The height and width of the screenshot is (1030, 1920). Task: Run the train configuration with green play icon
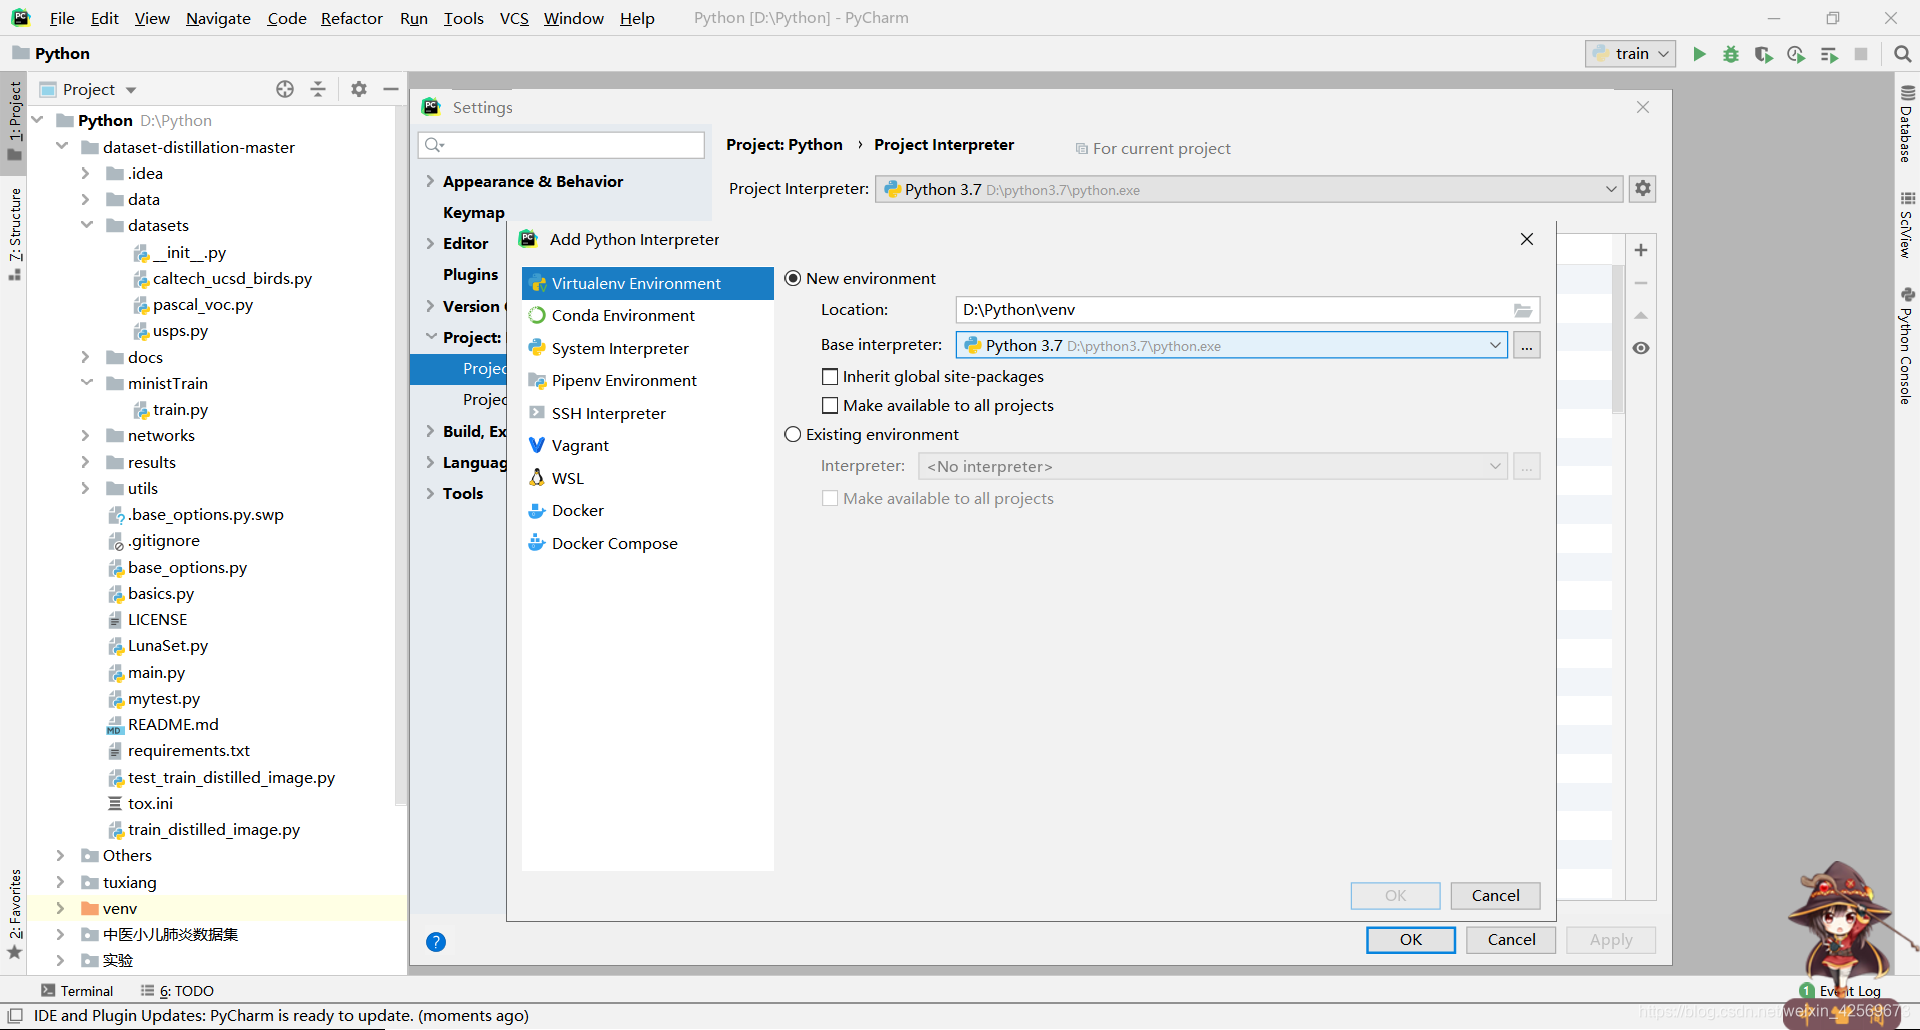(x=1699, y=54)
